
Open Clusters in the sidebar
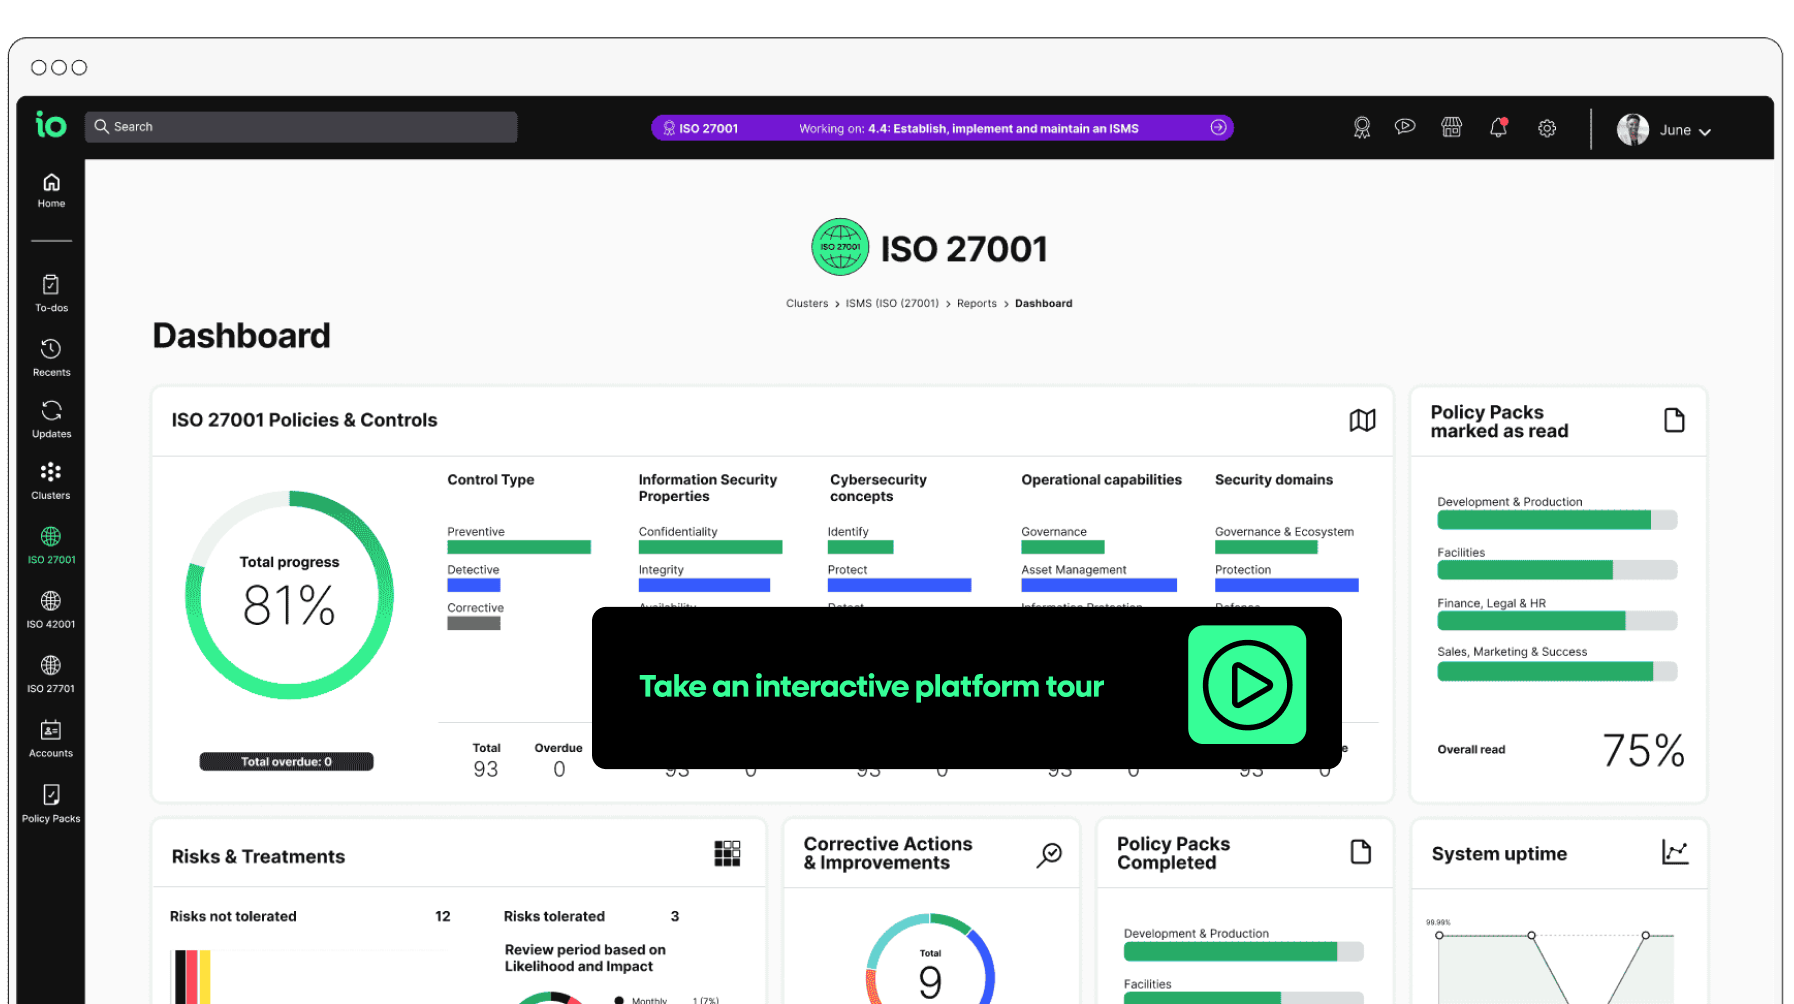(51, 482)
